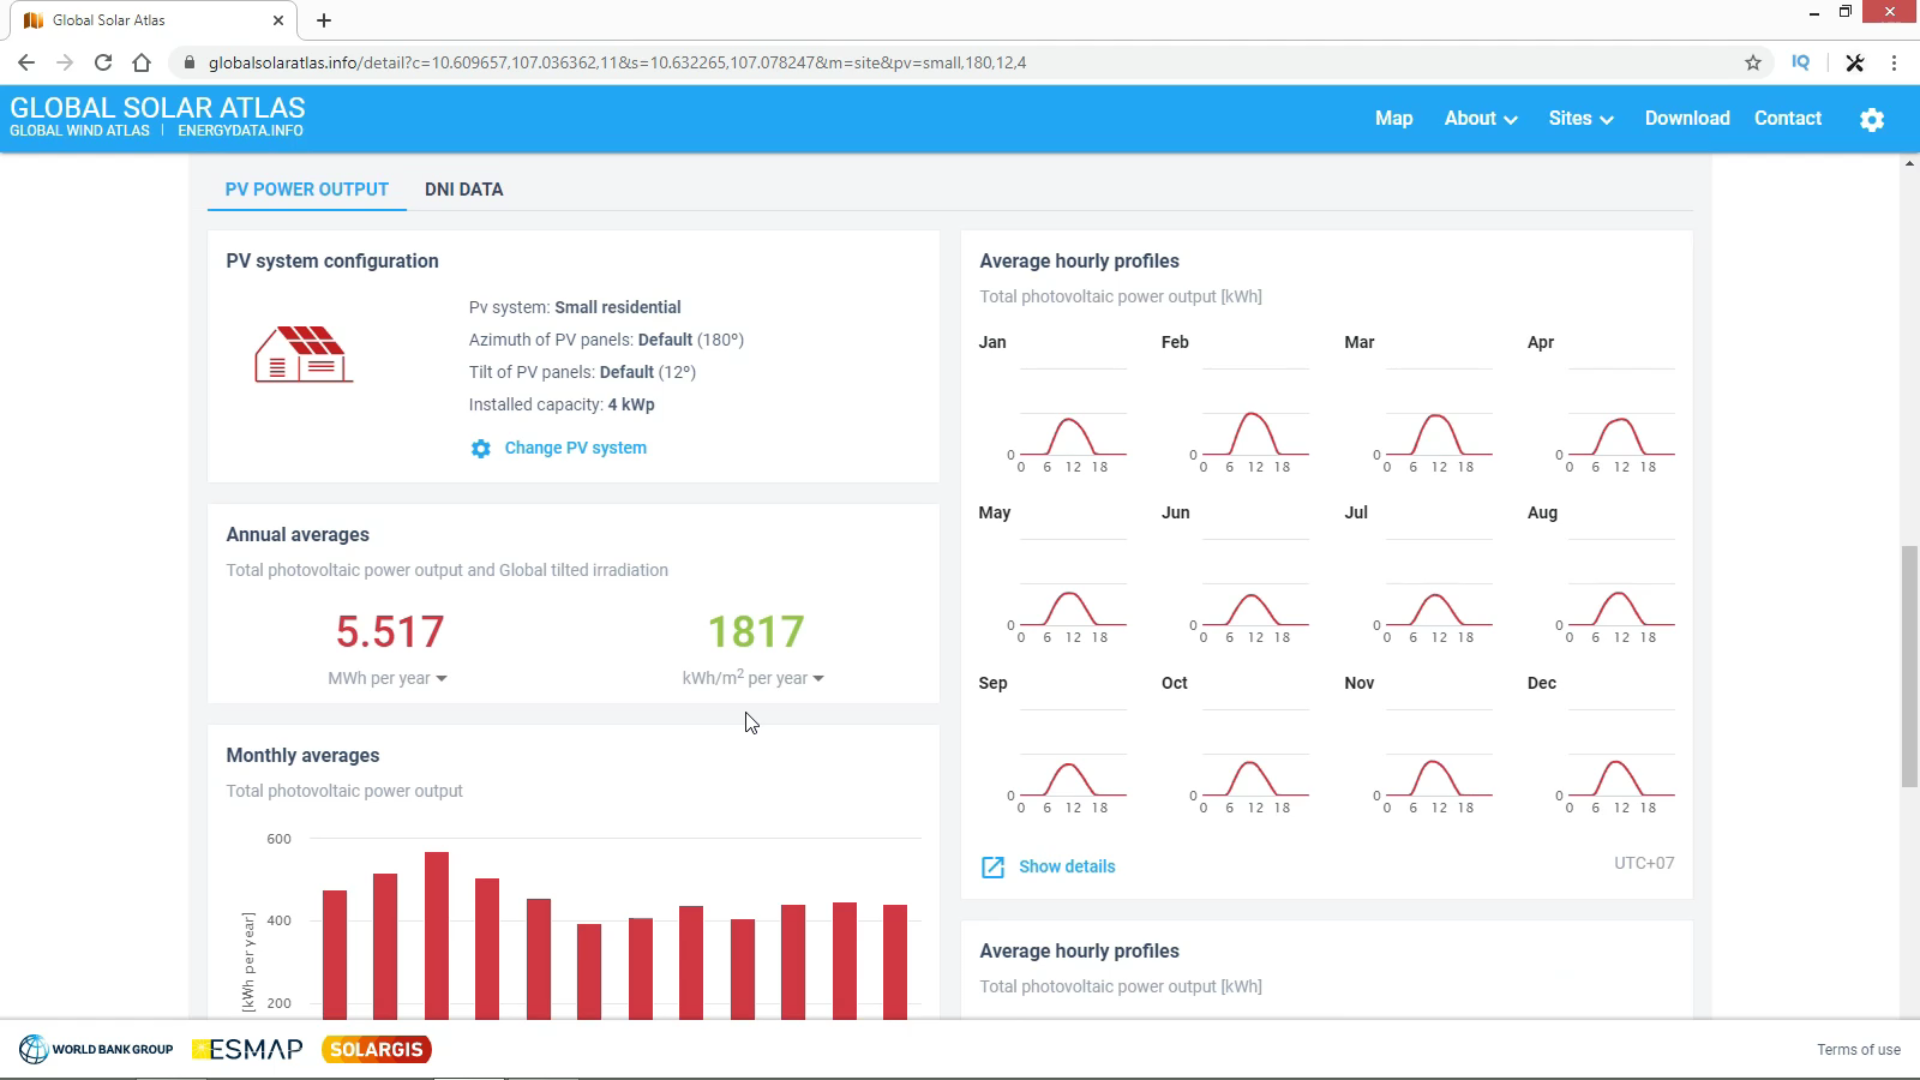Click the January hourly profile chart
Image resolution: width=1920 pixels, height=1080 pixels.
1068,420
